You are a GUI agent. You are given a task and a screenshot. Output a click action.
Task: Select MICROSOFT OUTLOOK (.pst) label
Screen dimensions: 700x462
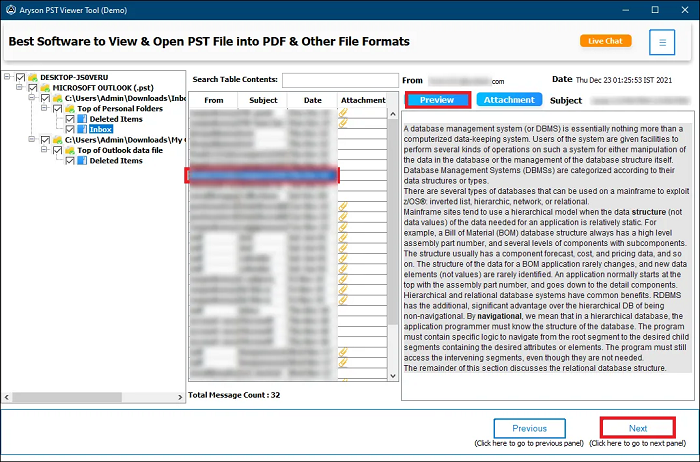pyautogui.click(x=103, y=87)
